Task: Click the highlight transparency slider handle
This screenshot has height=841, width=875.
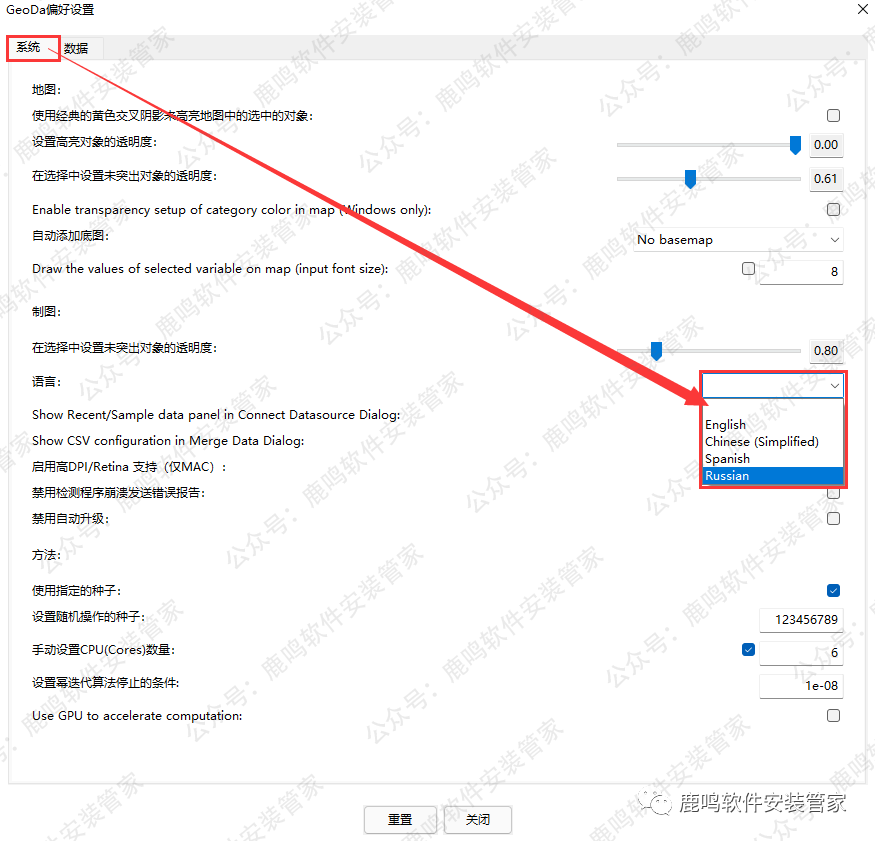Action: [x=795, y=145]
